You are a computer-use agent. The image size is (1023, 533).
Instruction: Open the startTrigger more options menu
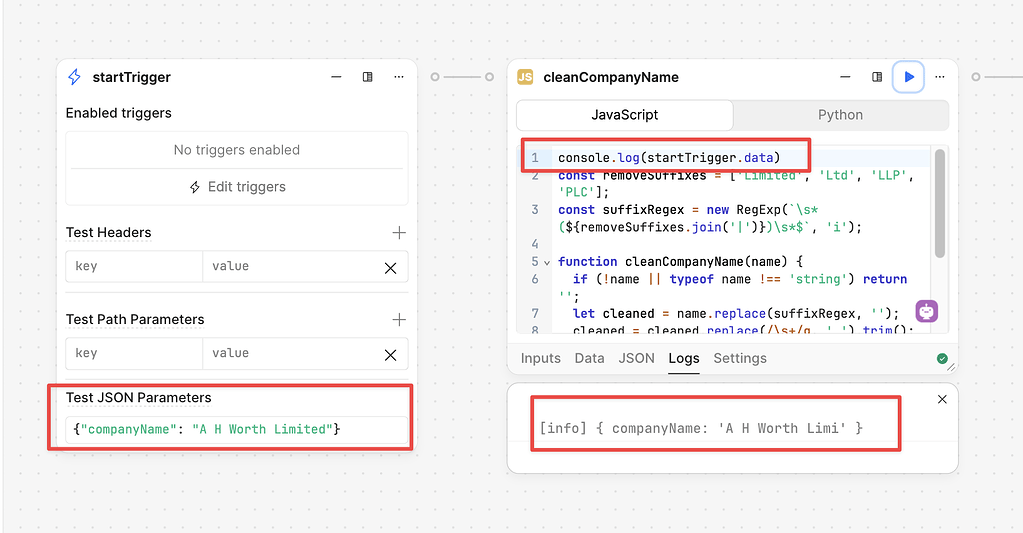pyautogui.click(x=399, y=77)
